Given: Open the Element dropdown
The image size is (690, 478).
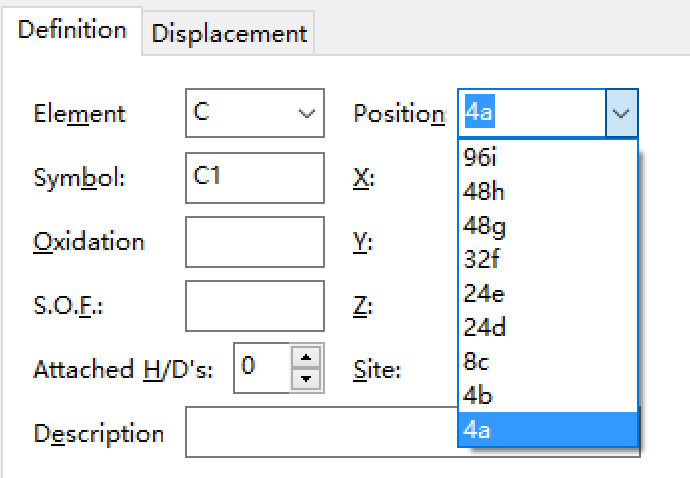Looking at the screenshot, I should pyautogui.click(x=255, y=113).
